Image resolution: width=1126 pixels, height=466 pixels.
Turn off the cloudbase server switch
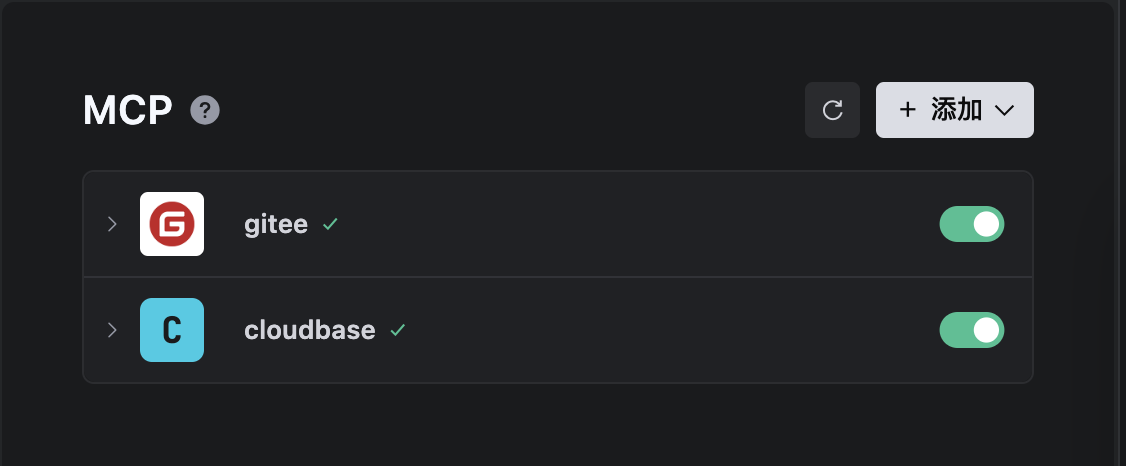pos(971,330)
